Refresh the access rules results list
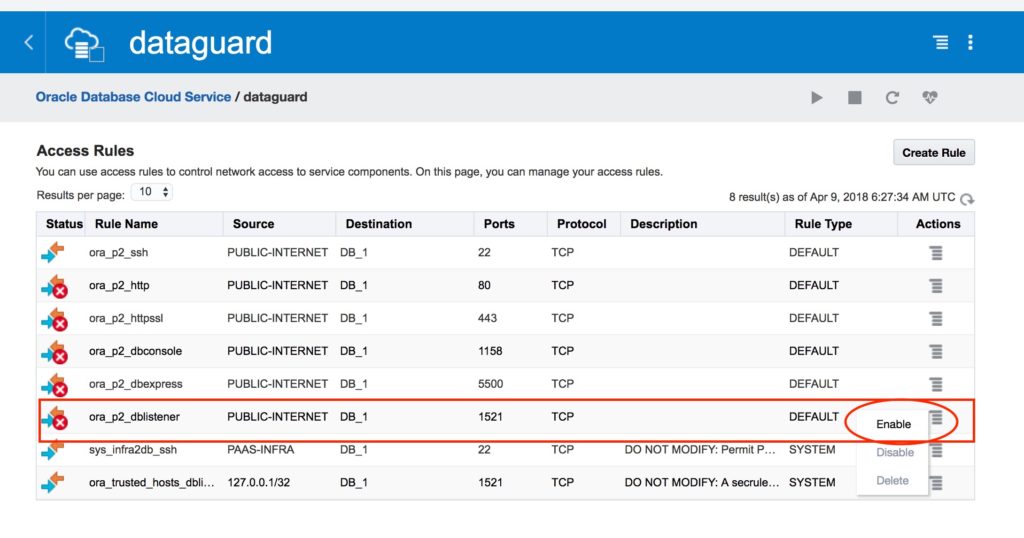 (967, 199)
